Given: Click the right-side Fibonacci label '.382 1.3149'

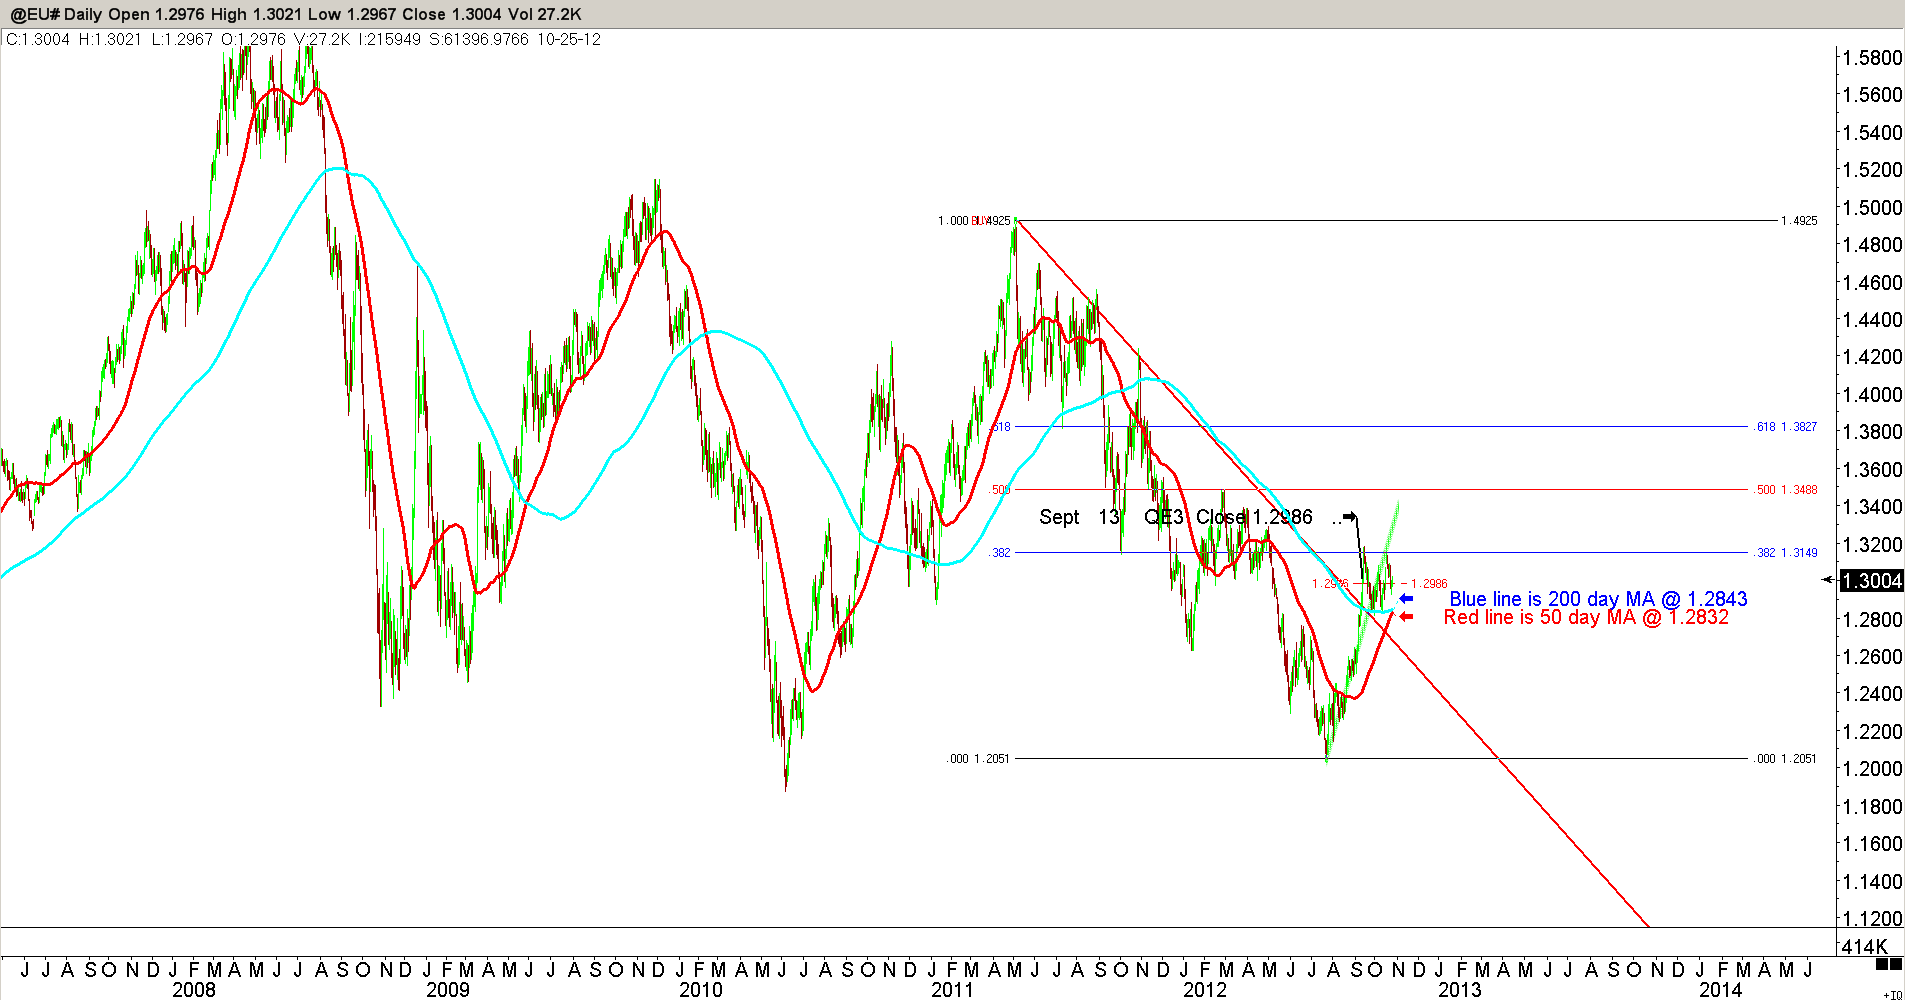Looking at the screenshot, I should [x=1786, y=553].
